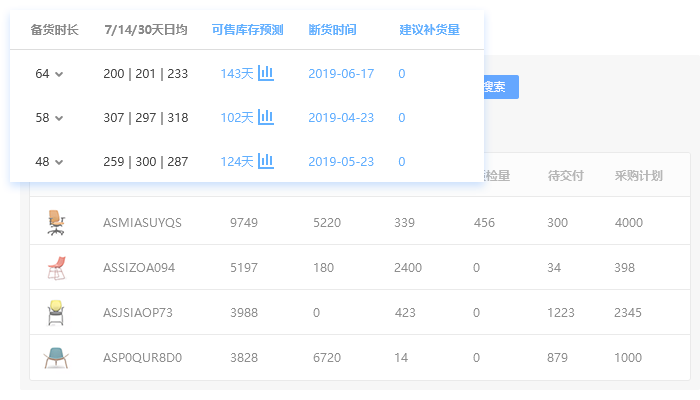Image resolution: width=700 pixels, height=400 pixels.
Task: Open the 2019-05-23 stockout date link
Action: click(341, 162)
